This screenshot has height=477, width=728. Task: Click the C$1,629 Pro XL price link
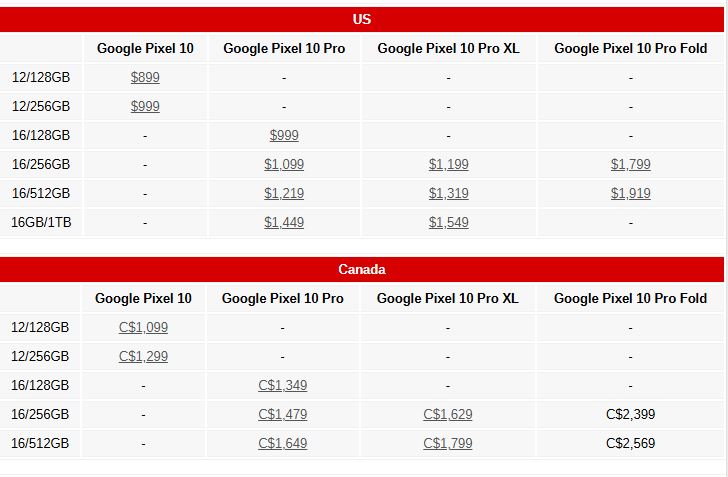click(447, 414)
